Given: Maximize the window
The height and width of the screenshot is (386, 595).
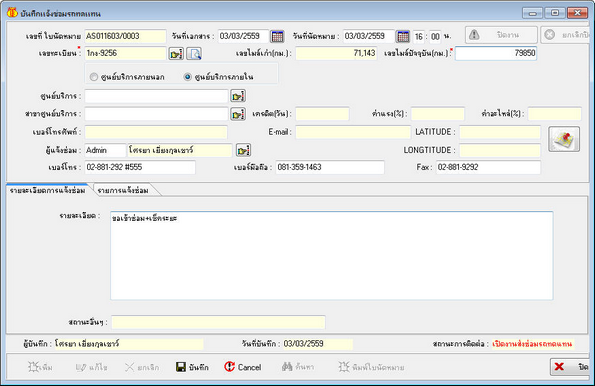Looking at the screenshot, I should pyautogui.click(x=554, y=13).
